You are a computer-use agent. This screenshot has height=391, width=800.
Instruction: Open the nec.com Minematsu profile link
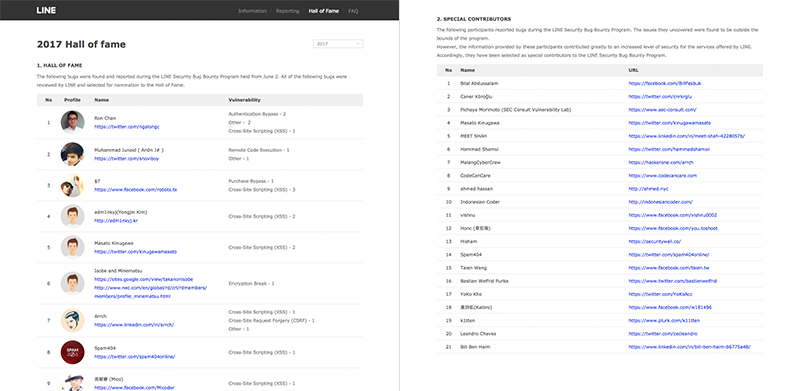151,292
